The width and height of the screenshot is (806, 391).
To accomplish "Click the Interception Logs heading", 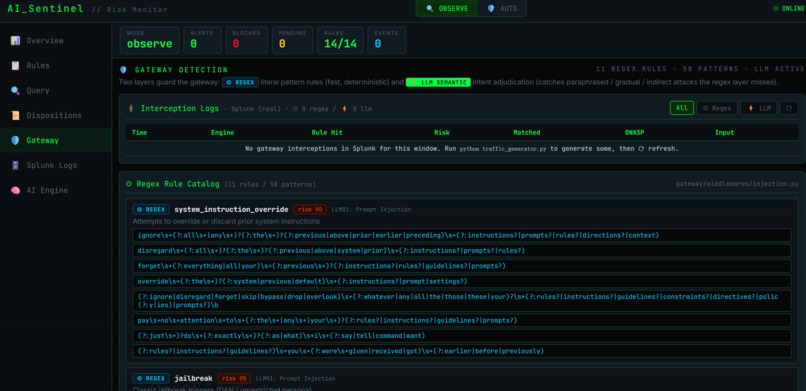I will [180, 108].
